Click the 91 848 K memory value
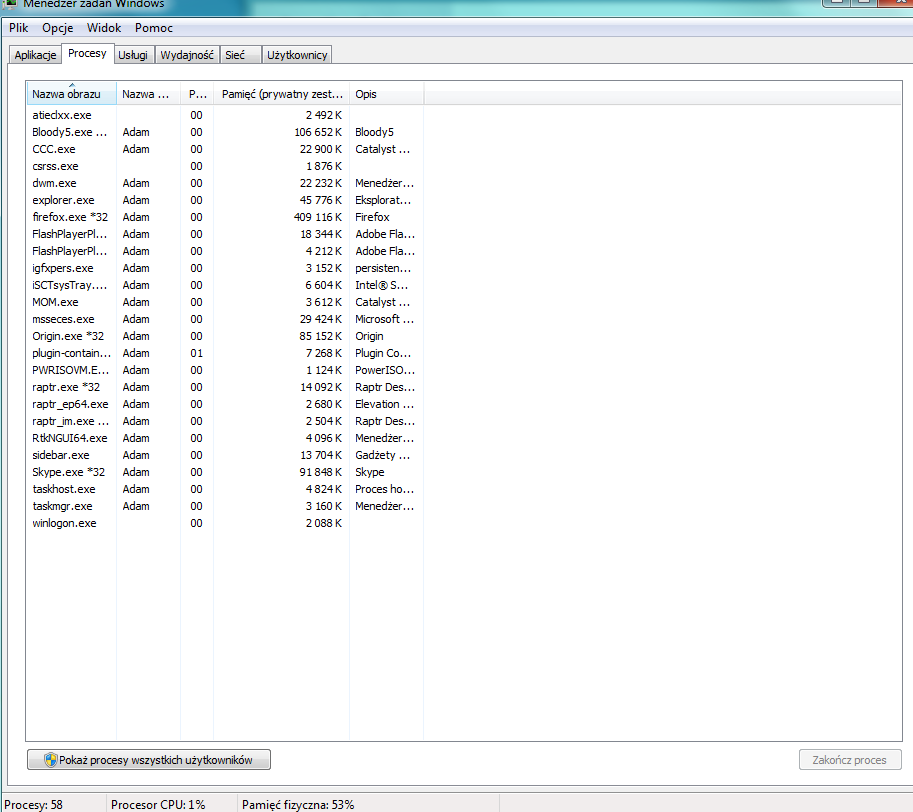The width and height of the screenshot is (913, 812). click(320, 471)
